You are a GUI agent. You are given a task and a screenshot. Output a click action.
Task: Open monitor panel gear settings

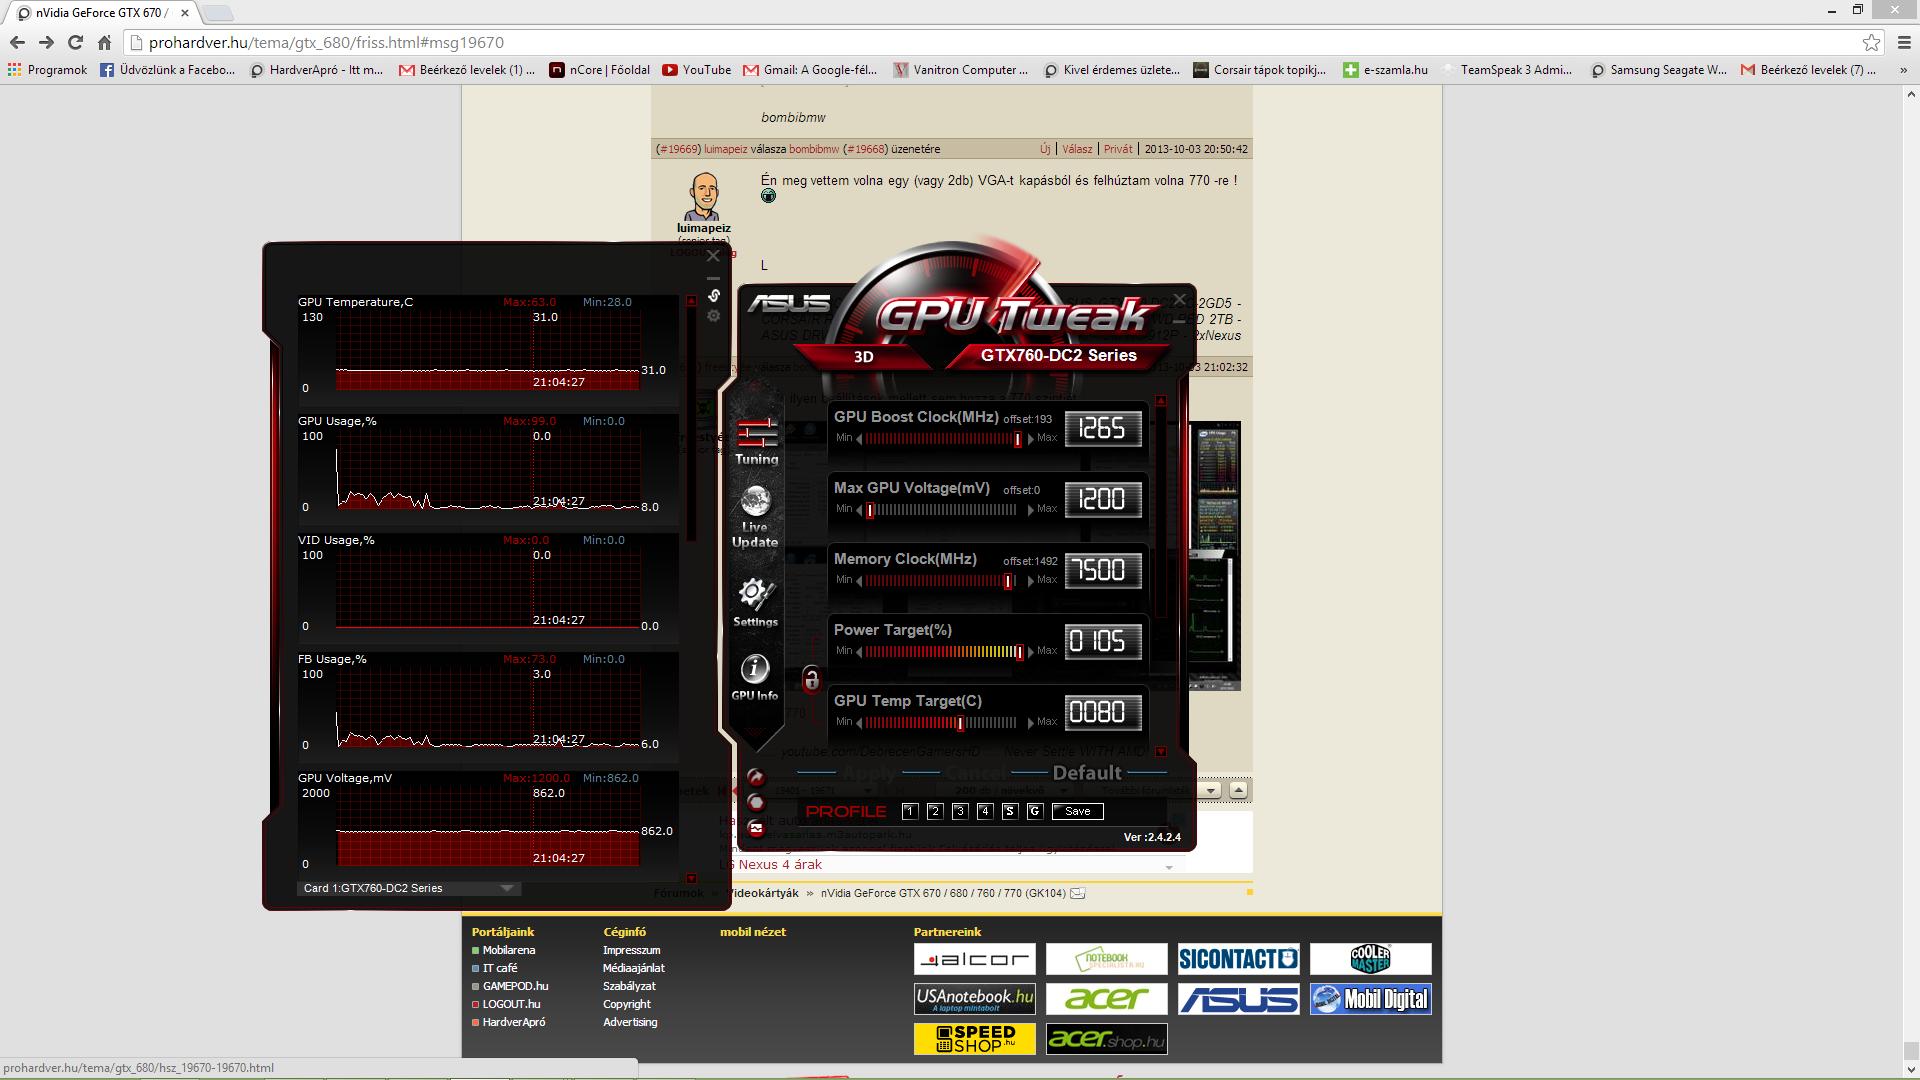pos(714,316)
